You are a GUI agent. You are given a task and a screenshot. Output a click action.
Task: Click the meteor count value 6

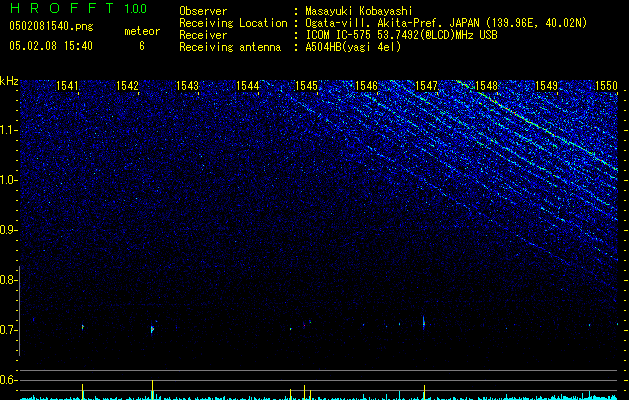point(142,46)
